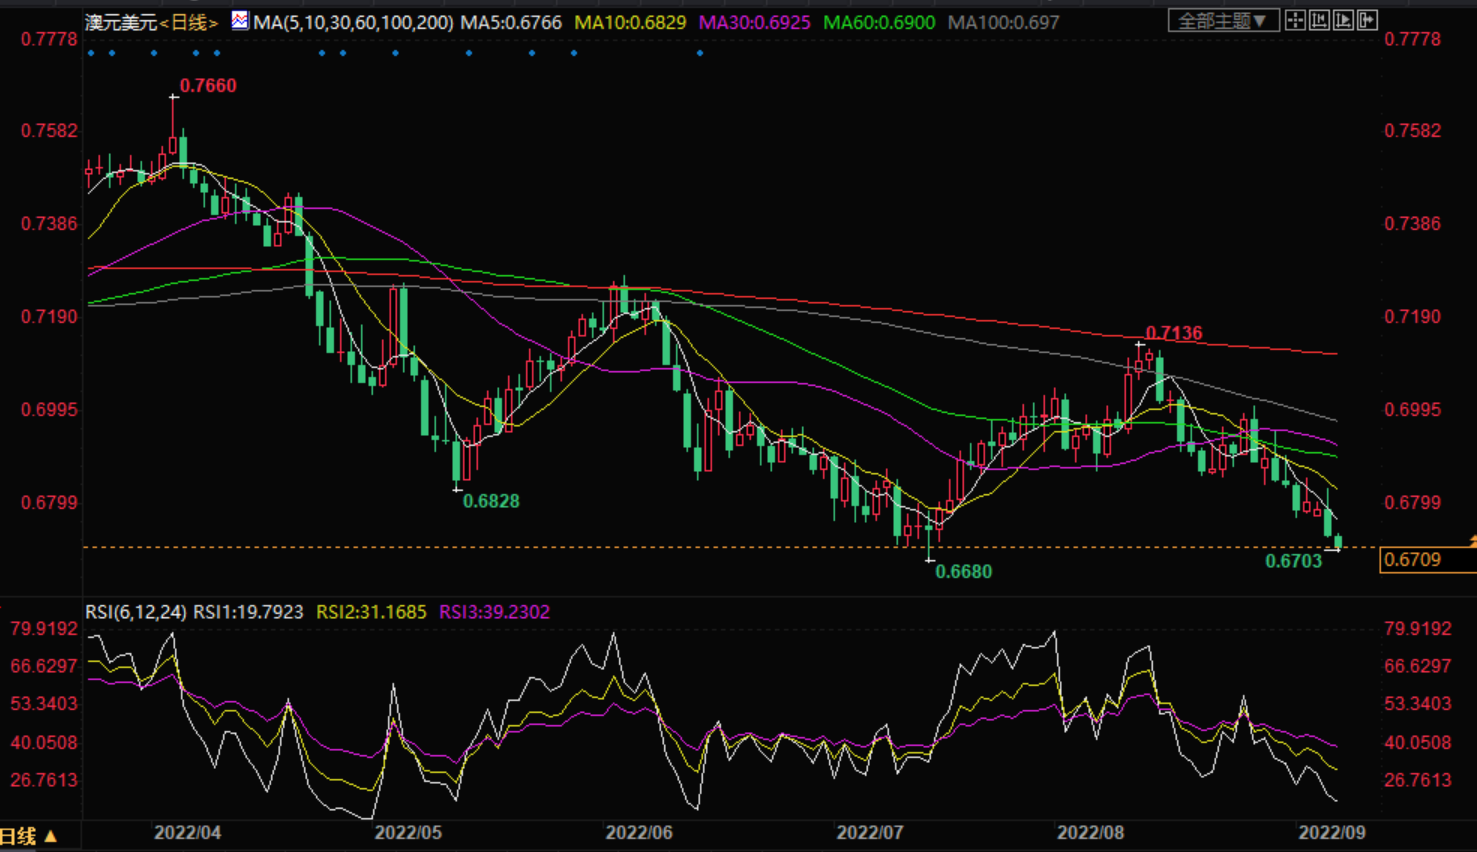Click the RSI3:39.2302 value
This screenshot has height=852, width=1477.
[494, 612]
